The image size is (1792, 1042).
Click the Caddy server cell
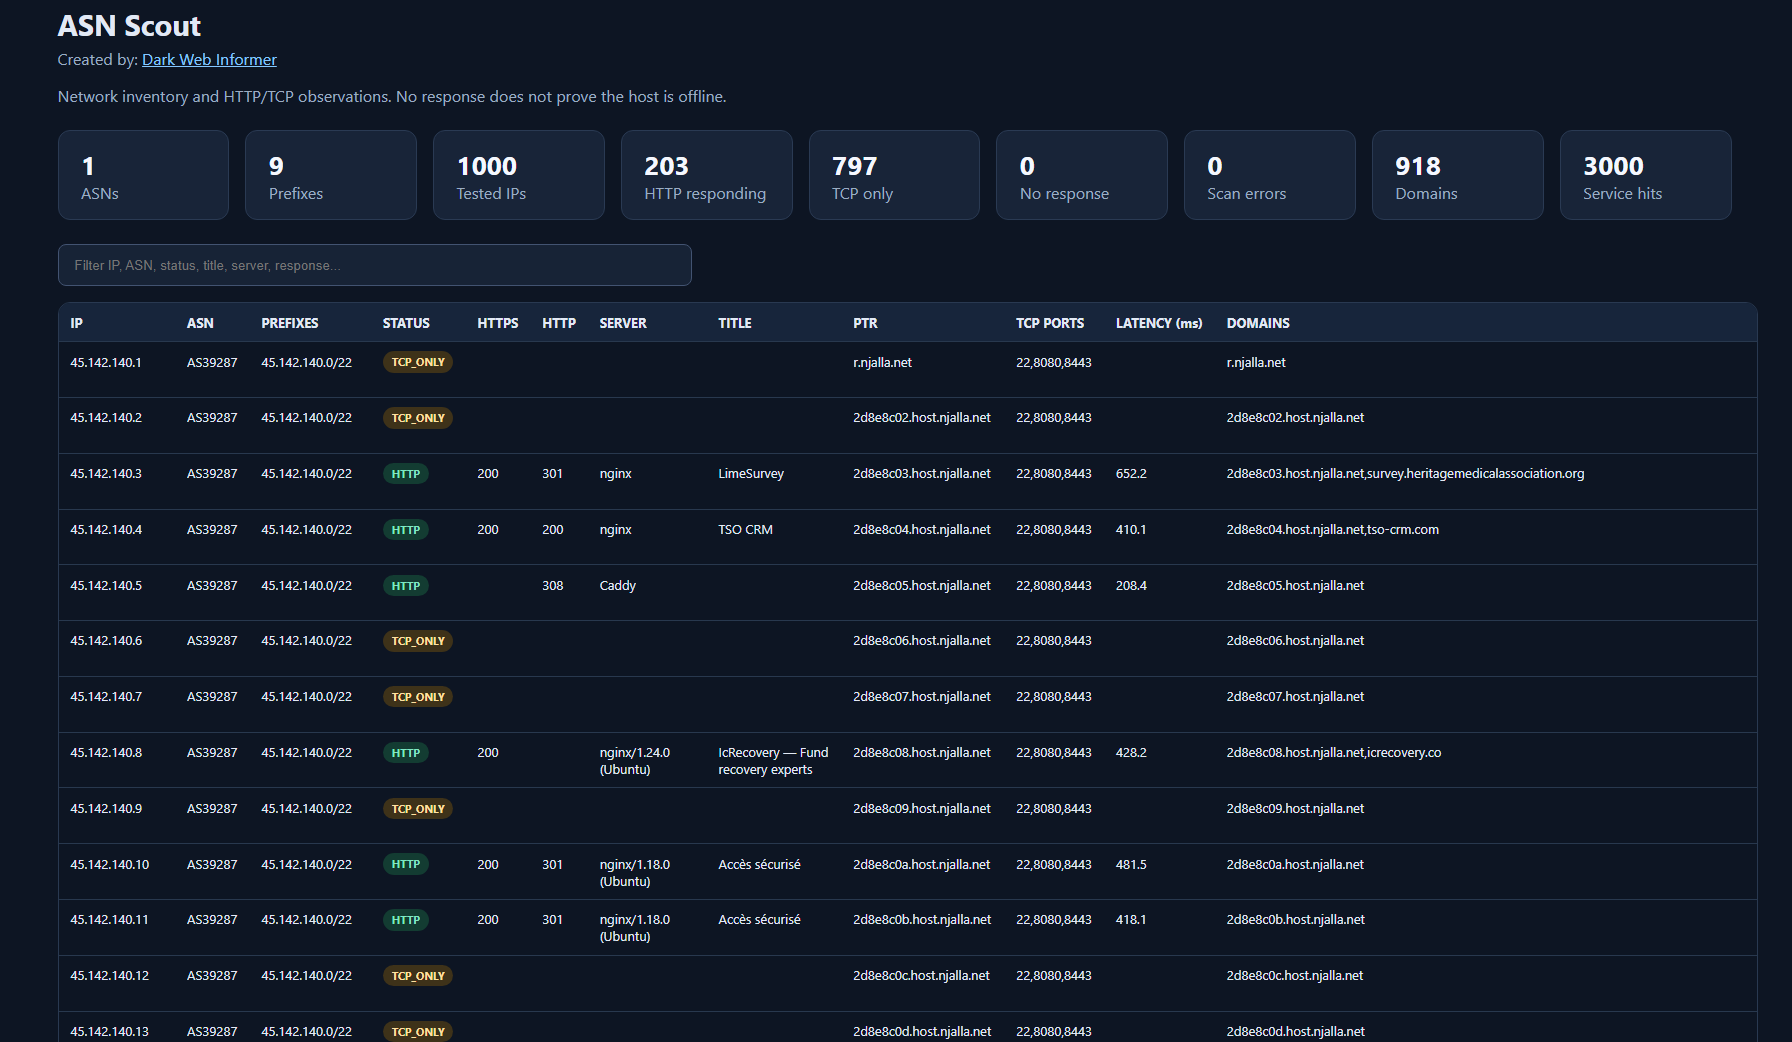coord(618,586)
